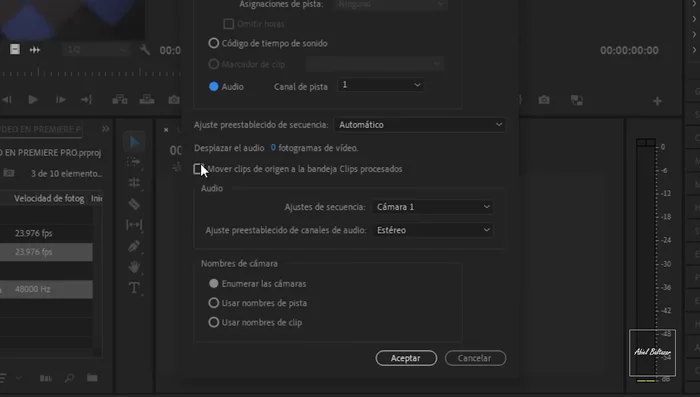This screenshot has width=700, height=397.
Task: Select the non-highlighted 23.976 fps row
Action: [x=46, y=233]
